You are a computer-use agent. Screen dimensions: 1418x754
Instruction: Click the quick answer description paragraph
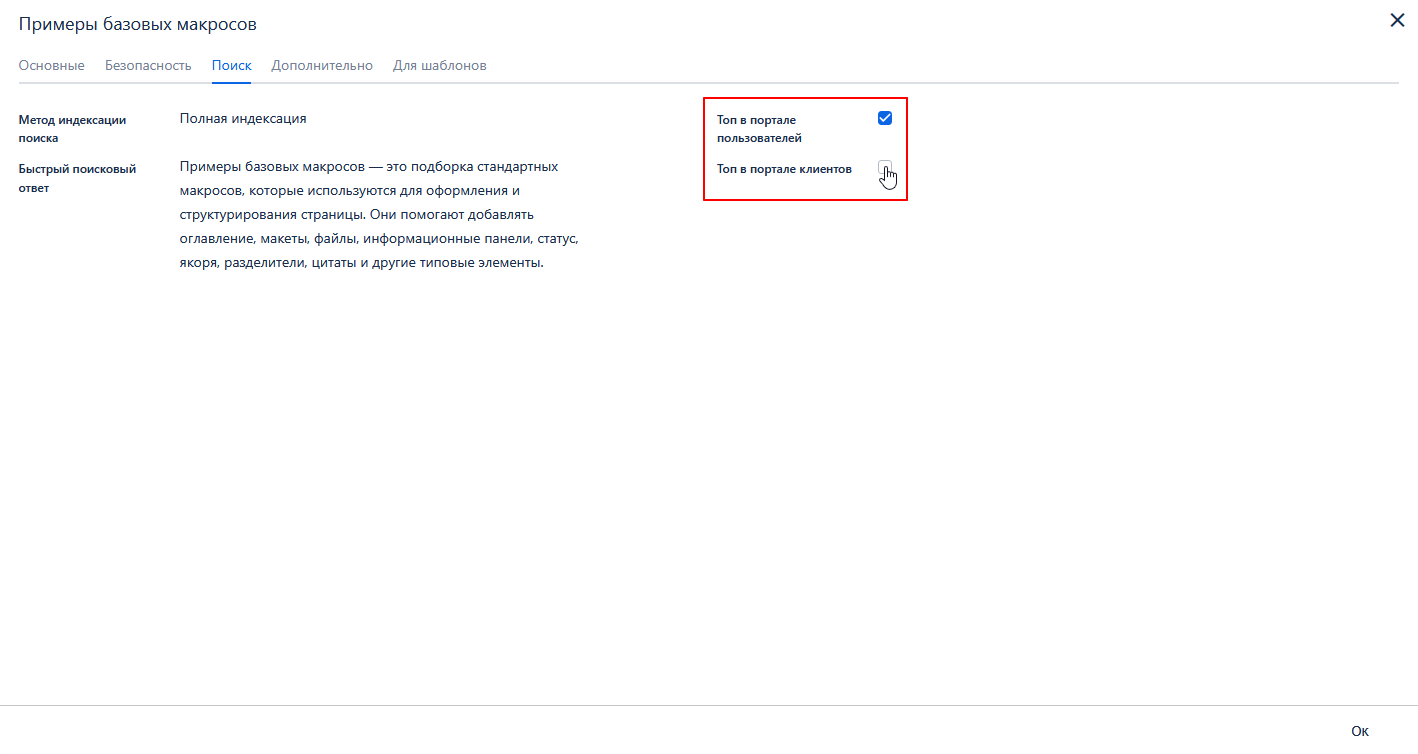tap(379, 215)
